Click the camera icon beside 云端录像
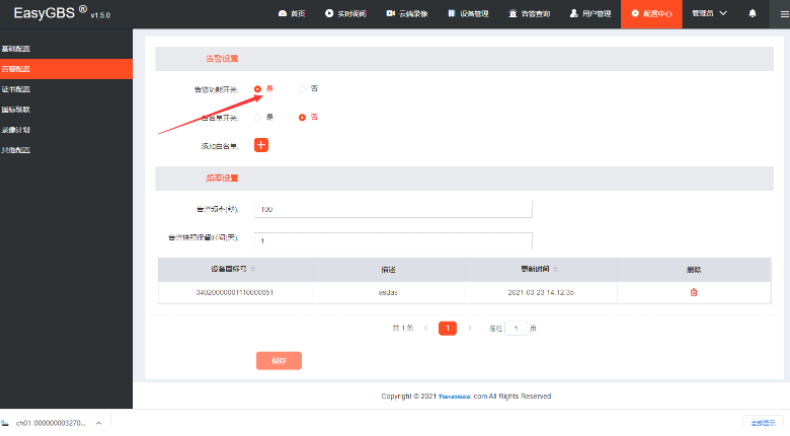 pyautogui.click(x=390, y=14)
